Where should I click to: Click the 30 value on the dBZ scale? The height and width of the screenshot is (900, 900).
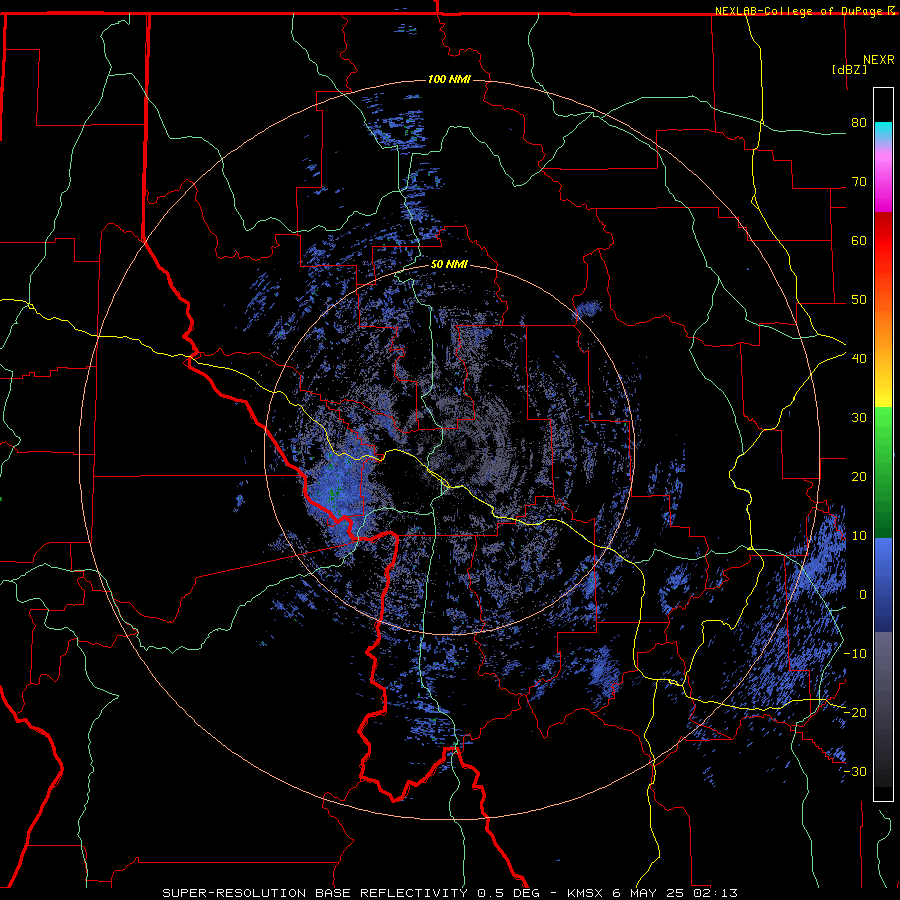859,418
